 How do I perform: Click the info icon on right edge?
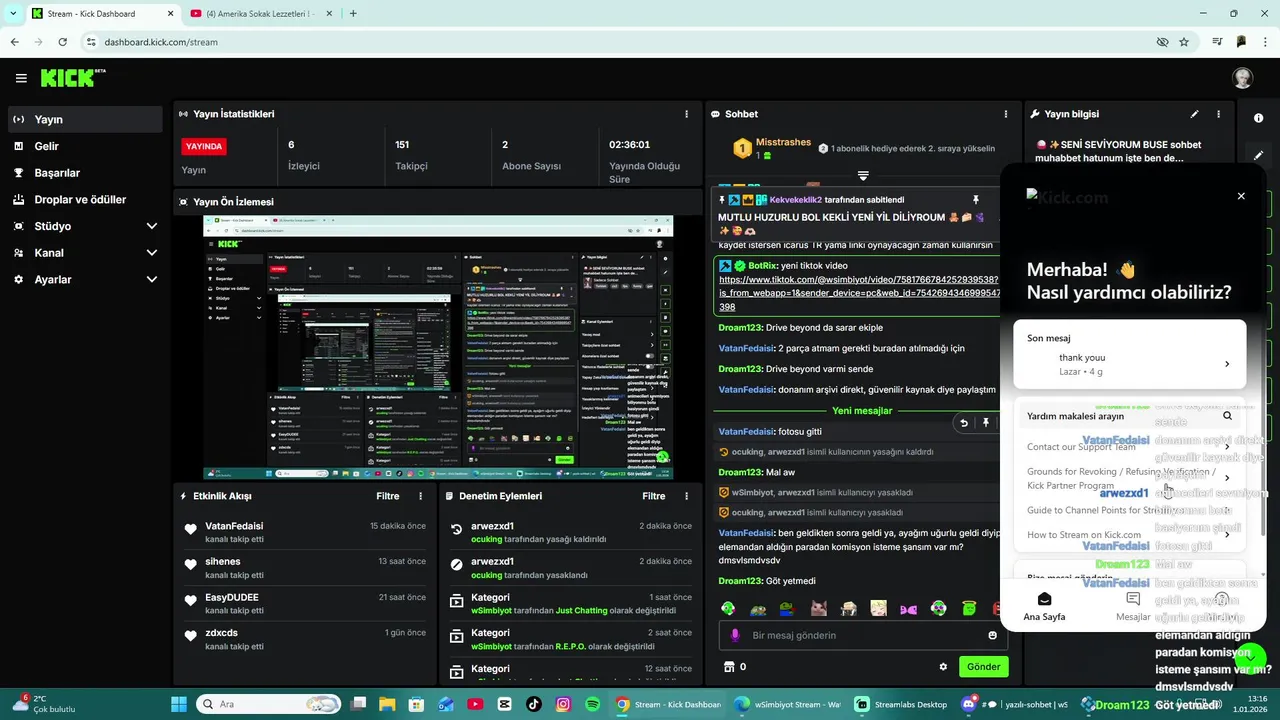[x=1258, y=118]
